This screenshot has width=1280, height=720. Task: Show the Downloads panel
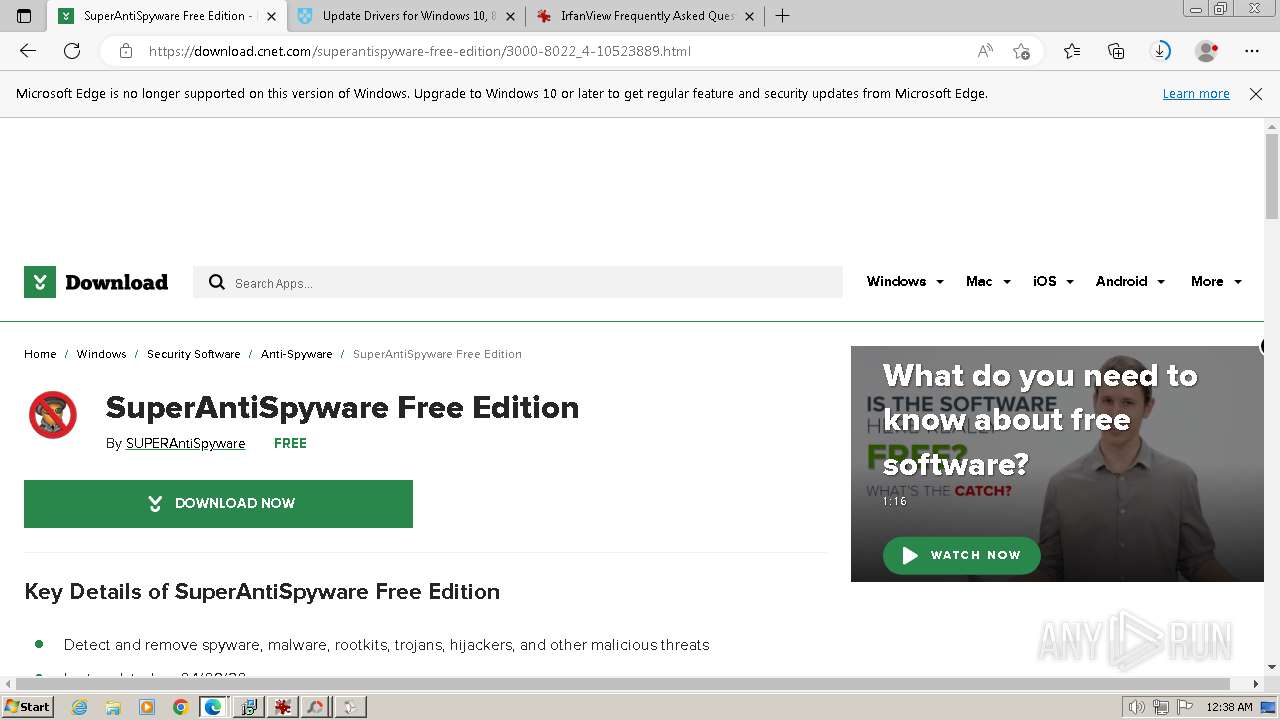pos(1160,51)
